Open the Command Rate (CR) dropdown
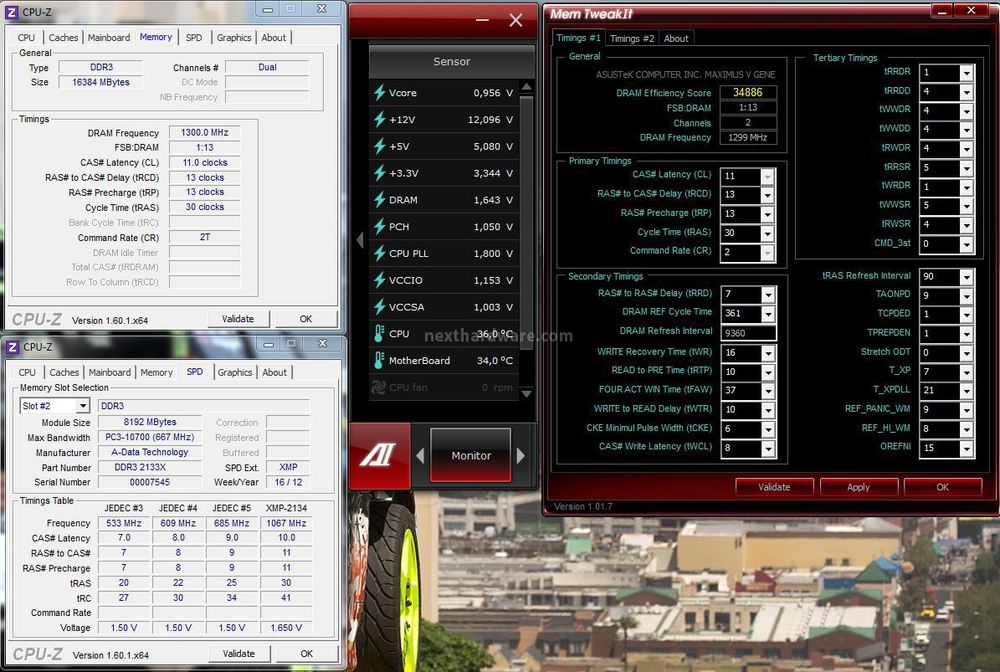Screen dimensions: 1000x672 (x=767, y=252)
